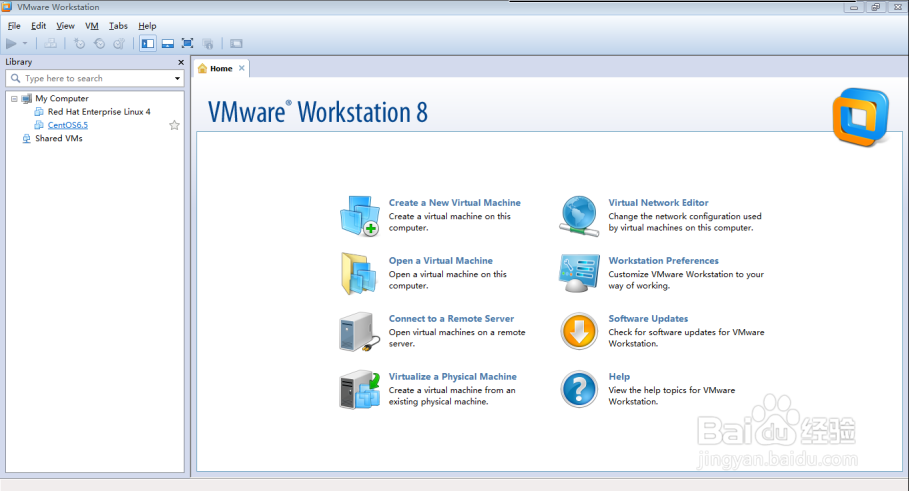
Task: Click the send Ctrl+Alt+Del toolbar icon
Action: 50,43
